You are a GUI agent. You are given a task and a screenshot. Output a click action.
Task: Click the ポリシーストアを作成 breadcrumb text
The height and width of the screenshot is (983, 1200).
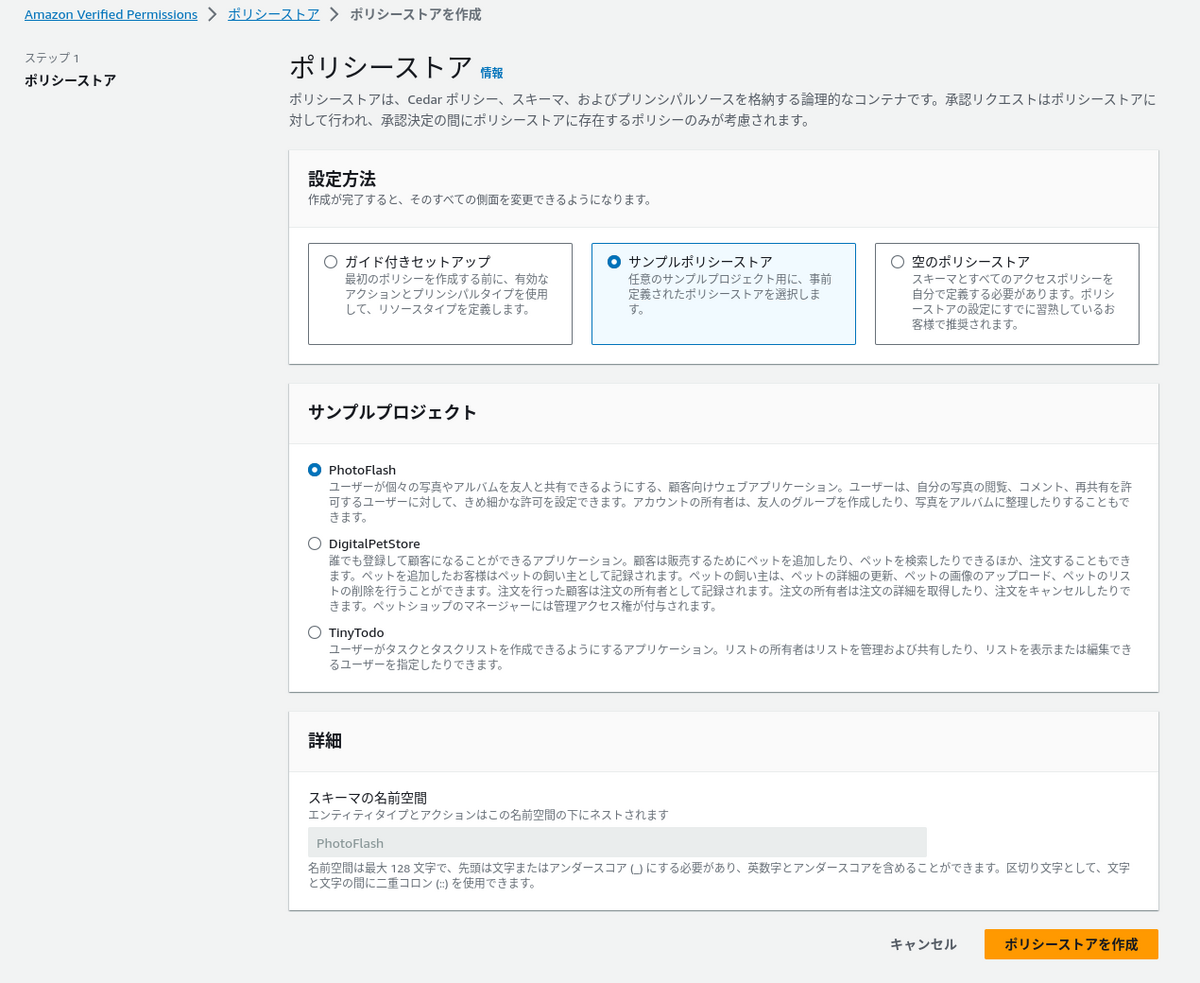click(415, 14)
